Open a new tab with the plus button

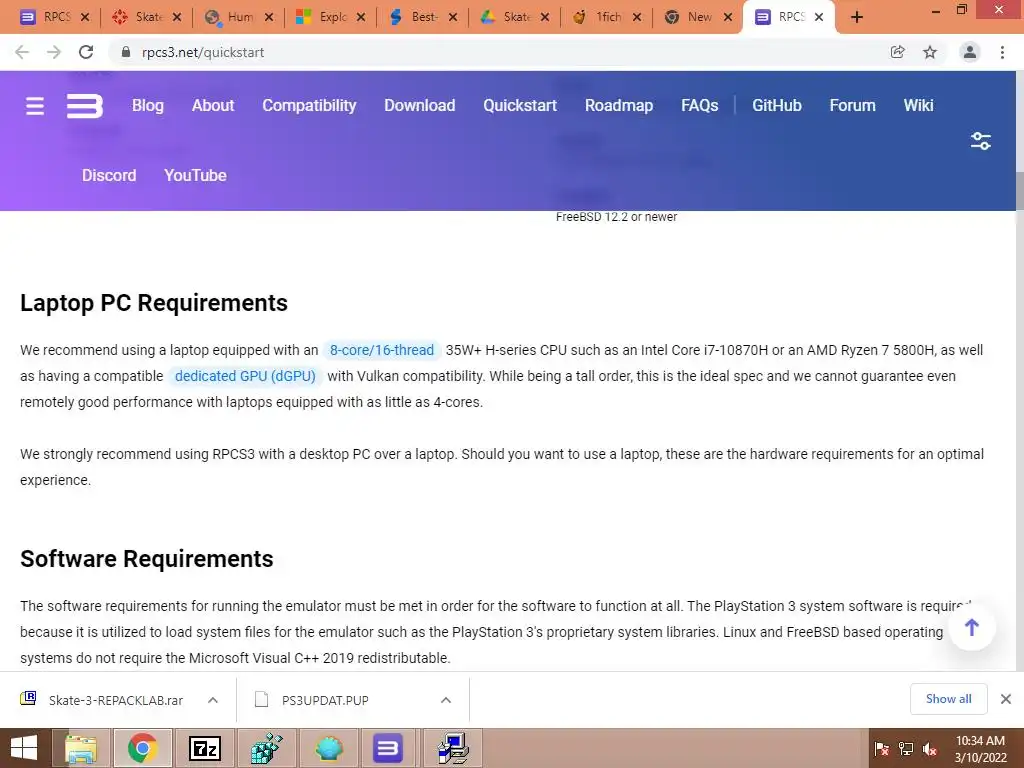pyautogui.click(x=857, y=17)
